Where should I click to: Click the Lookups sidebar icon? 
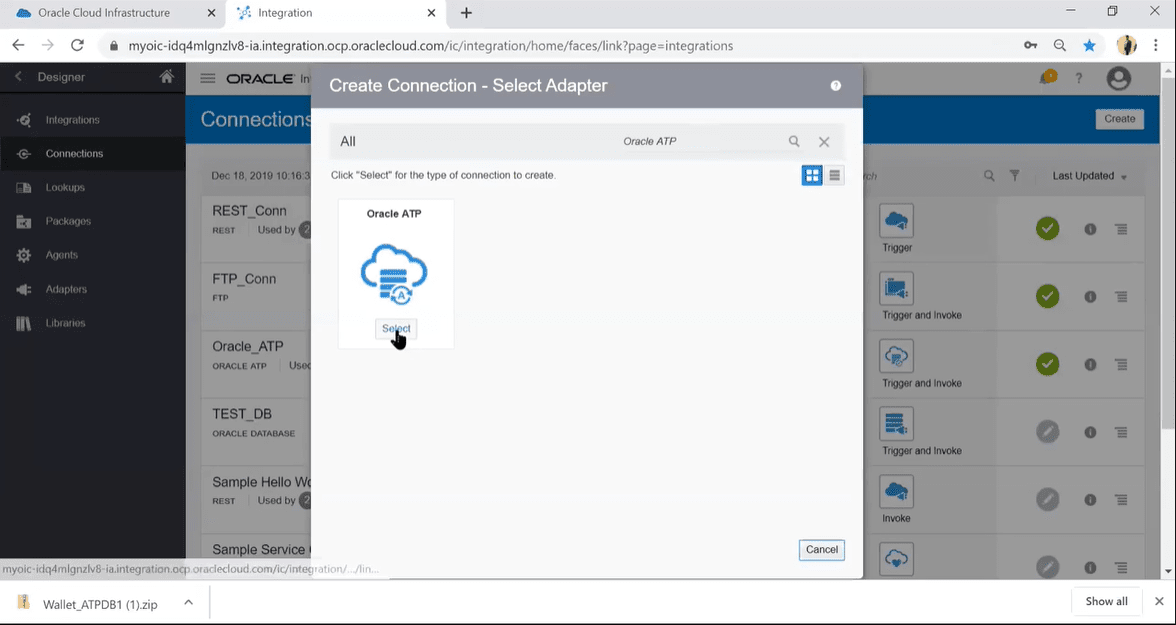coord(24,188)
